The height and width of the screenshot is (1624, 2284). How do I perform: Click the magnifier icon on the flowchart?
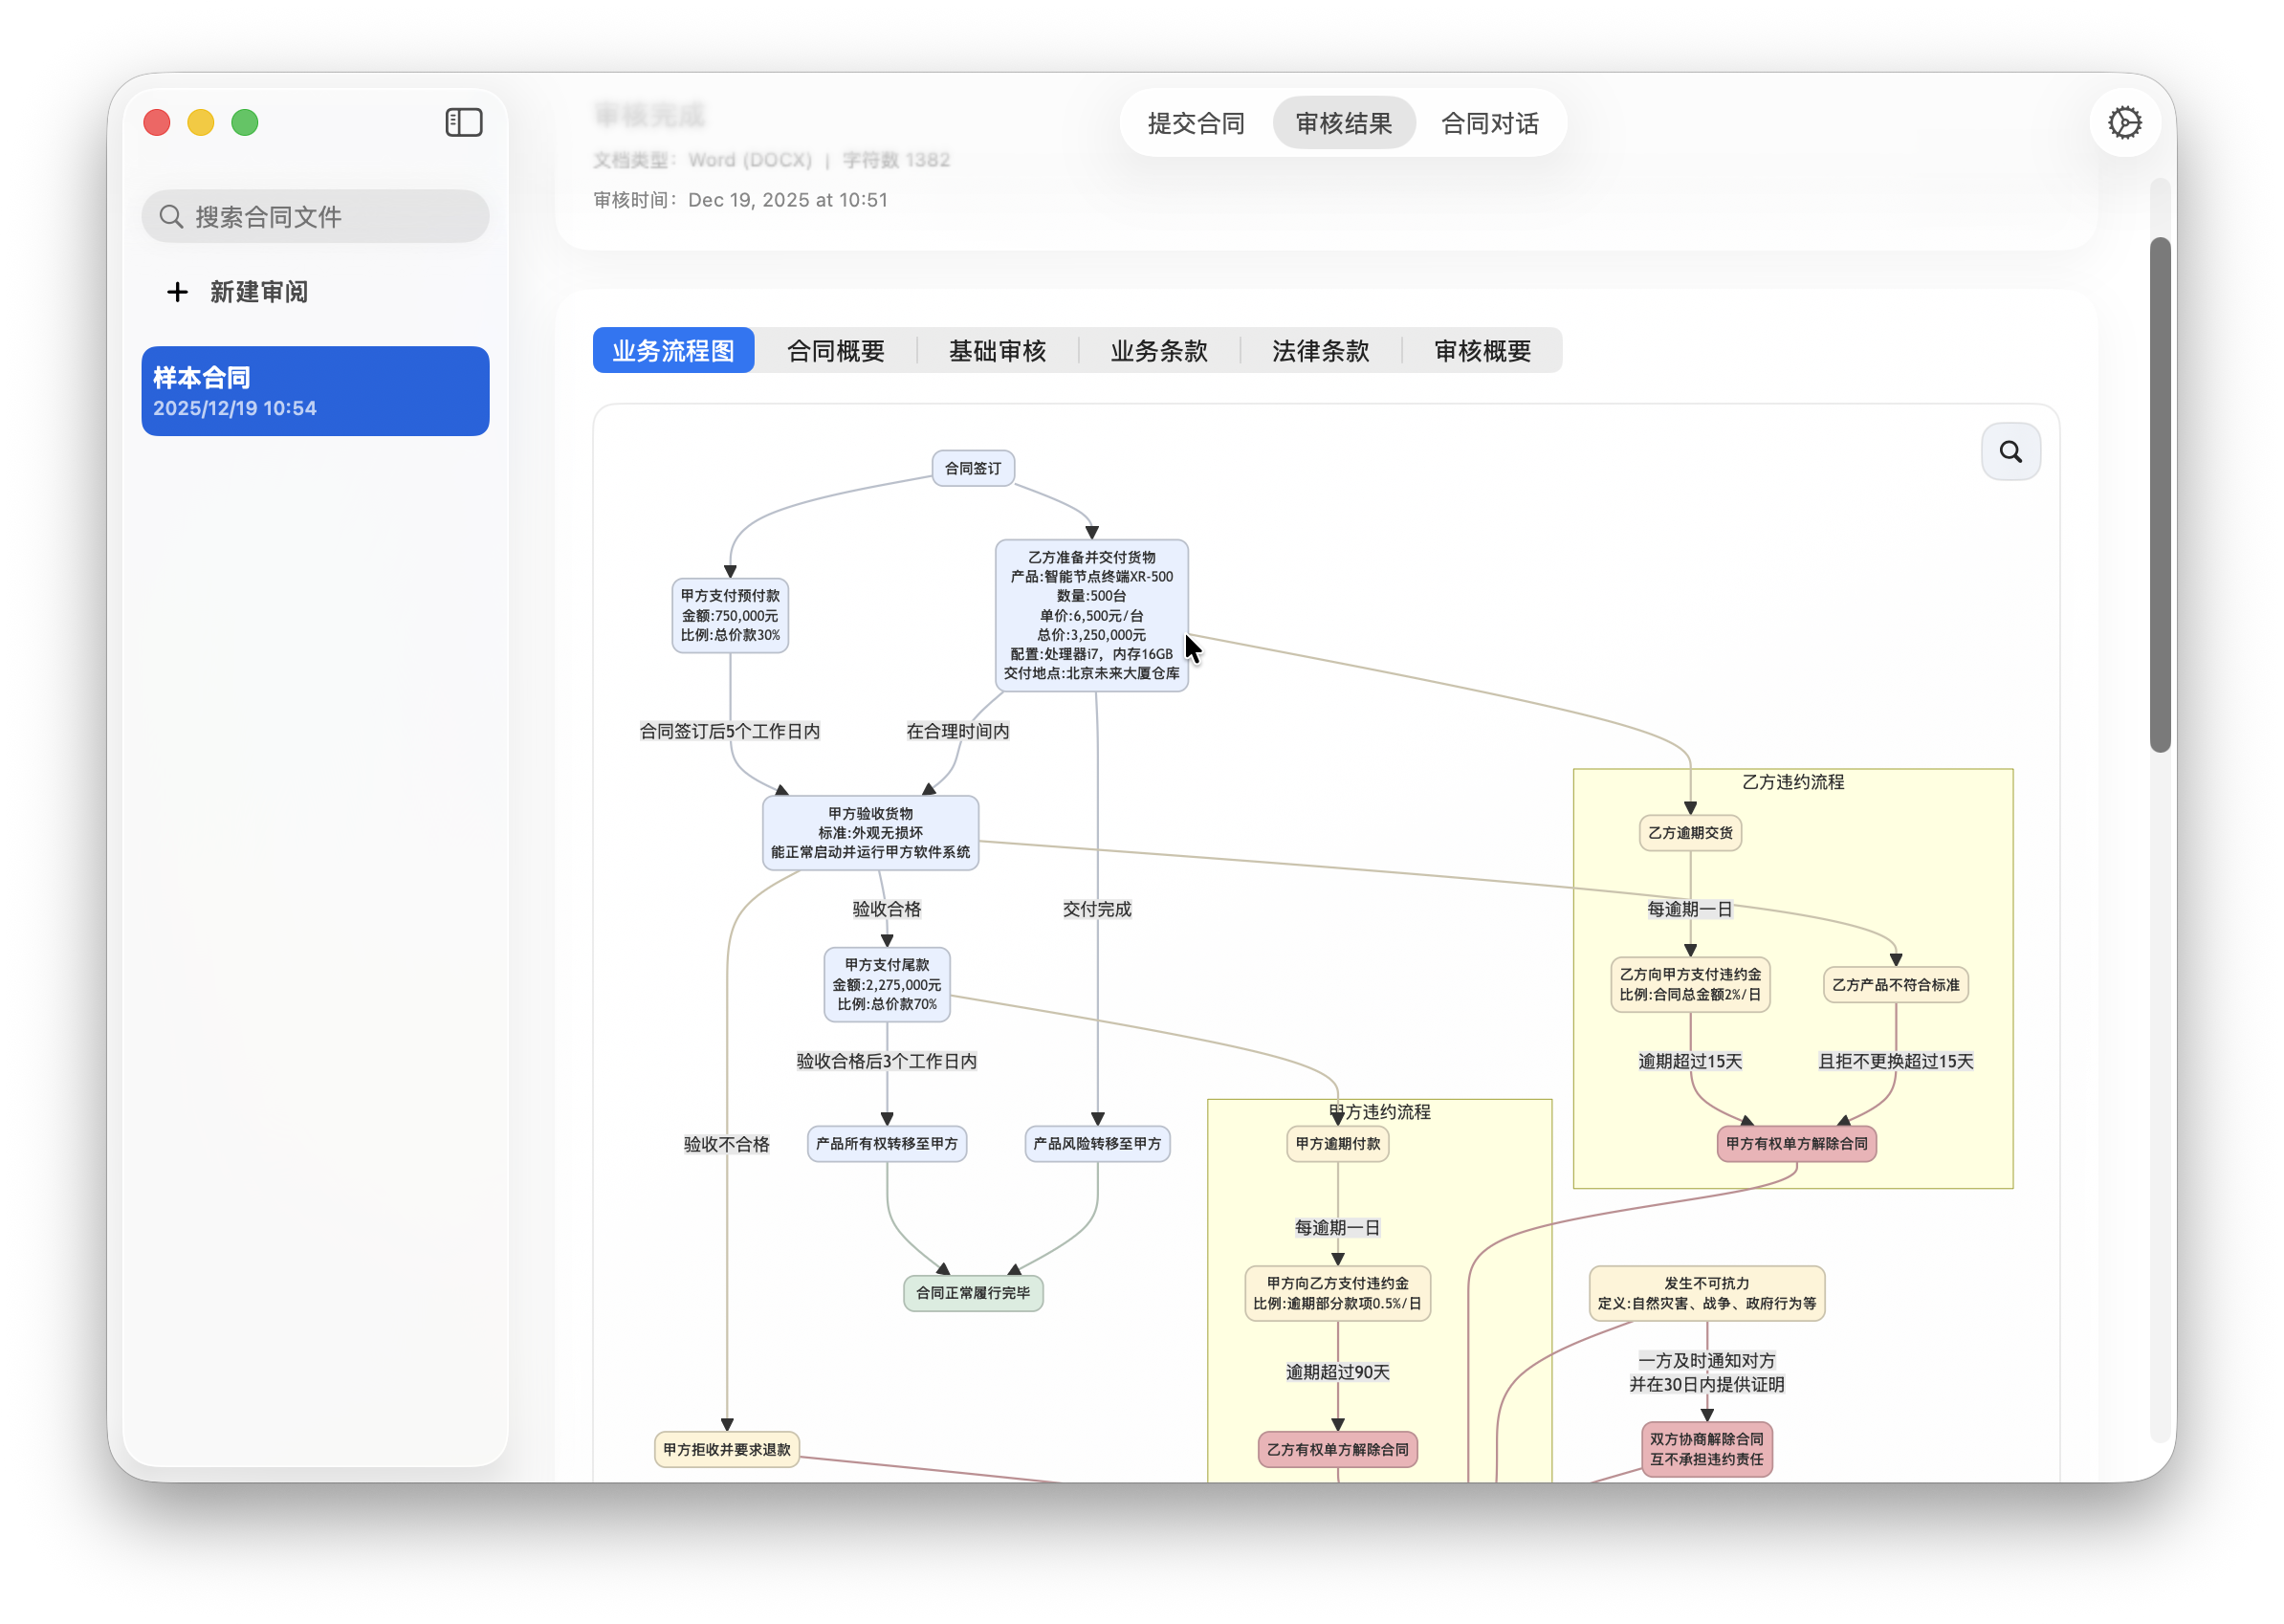(x=2011, y=451)
